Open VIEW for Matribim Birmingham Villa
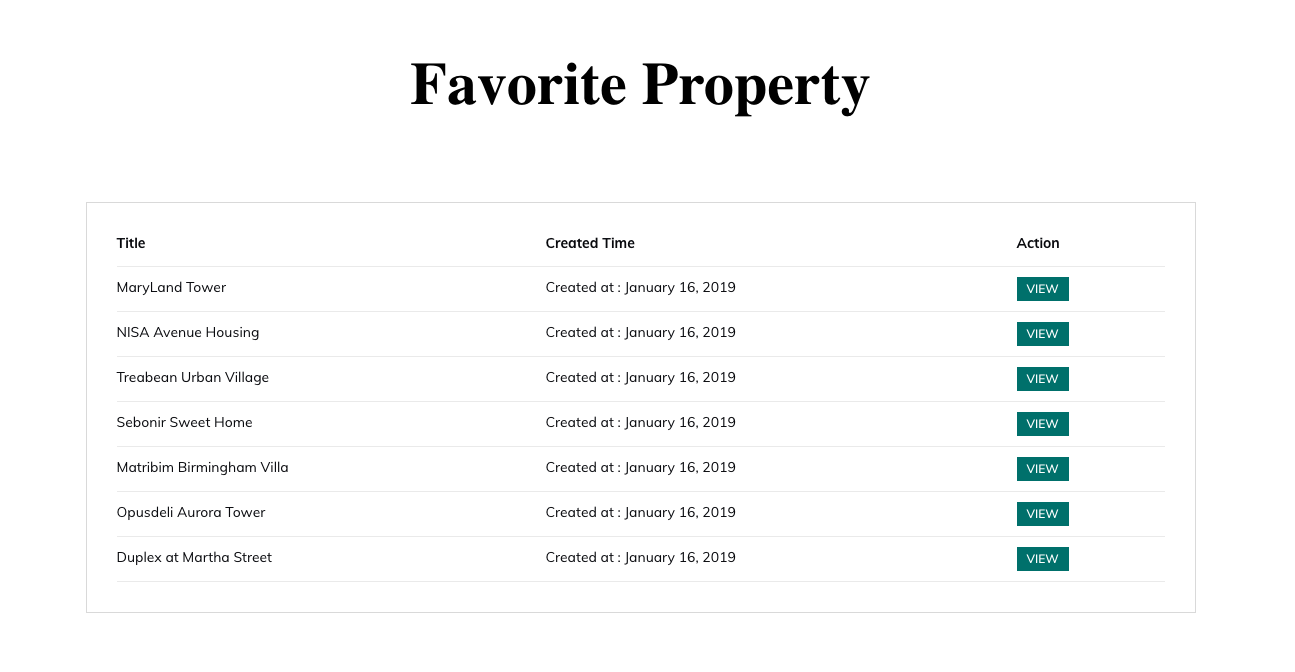1295x672 pixels. pyautogui.click(x=1042, y=469)
